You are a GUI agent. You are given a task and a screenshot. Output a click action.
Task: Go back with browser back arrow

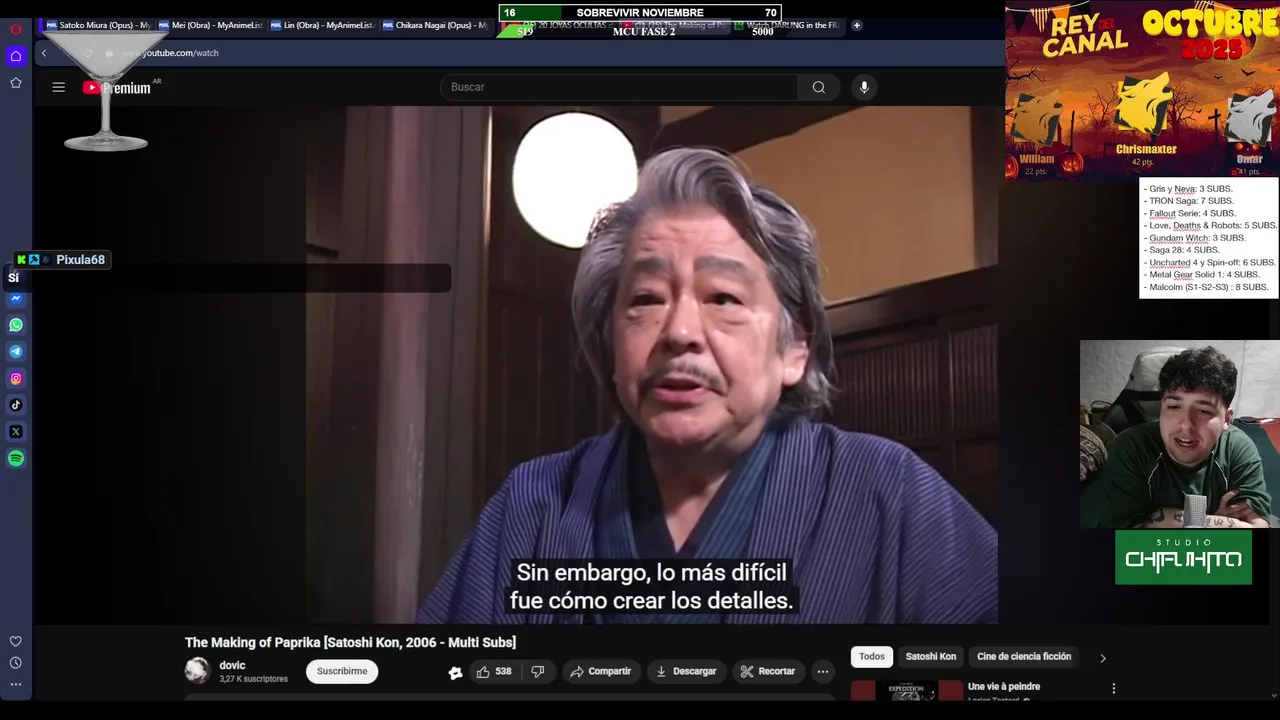pyautogui.click(x=43, y=53)
